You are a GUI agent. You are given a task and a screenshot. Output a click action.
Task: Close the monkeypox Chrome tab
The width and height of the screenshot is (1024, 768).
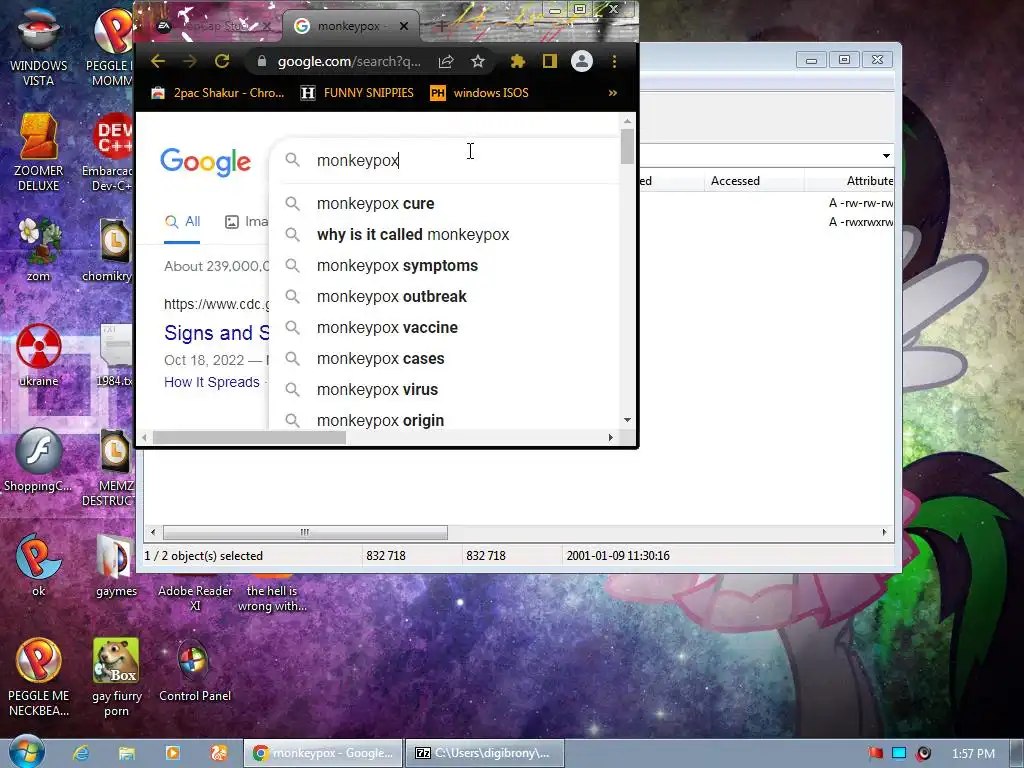[404, 26]
